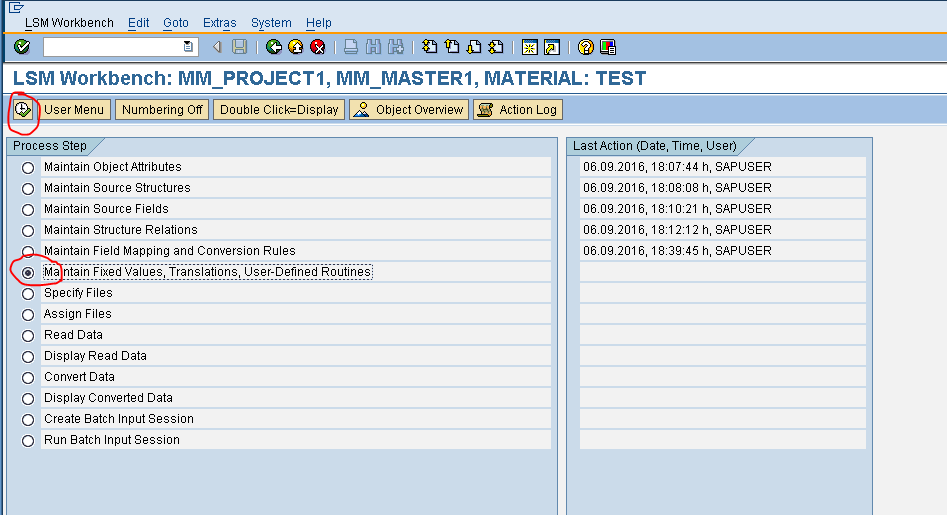Open the Edit menu
This screenshot has width=947, height=515.
(x=138, y=23)
